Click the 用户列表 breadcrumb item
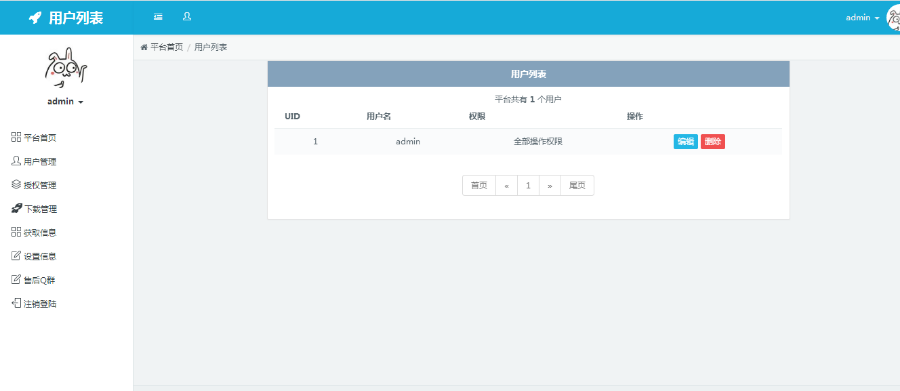 [x=211, y=47]
